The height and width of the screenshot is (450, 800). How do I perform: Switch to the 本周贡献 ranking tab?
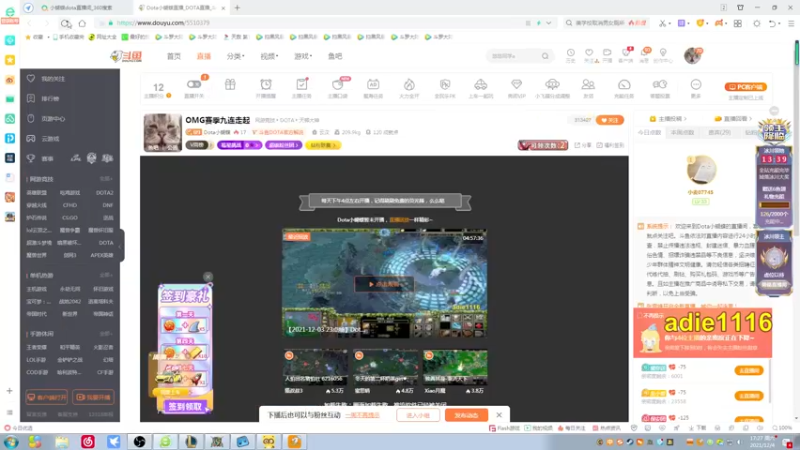682,132
